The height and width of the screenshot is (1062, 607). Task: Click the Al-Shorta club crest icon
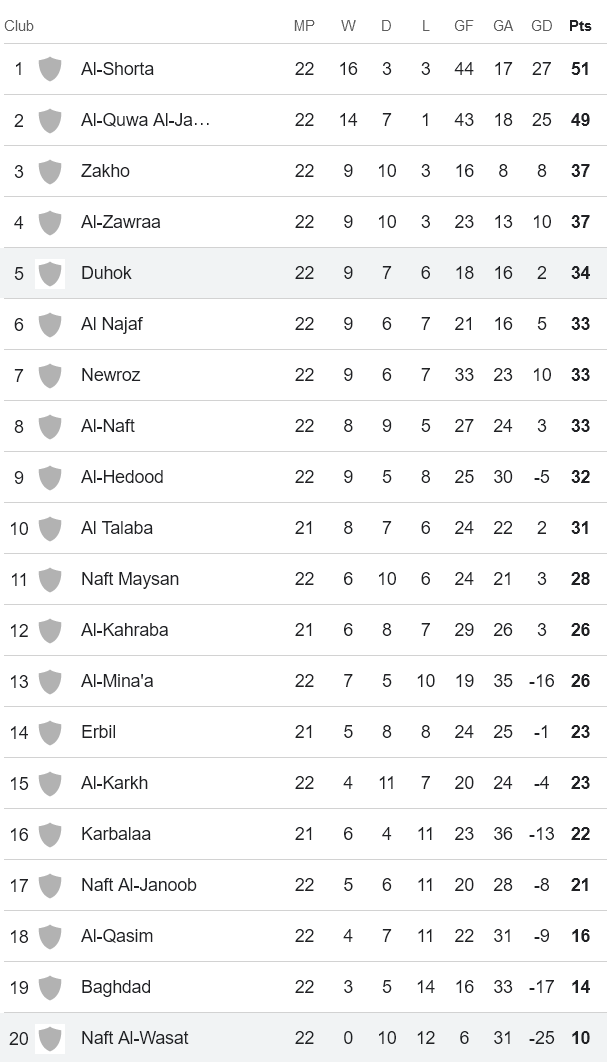(x=50, y=69)
